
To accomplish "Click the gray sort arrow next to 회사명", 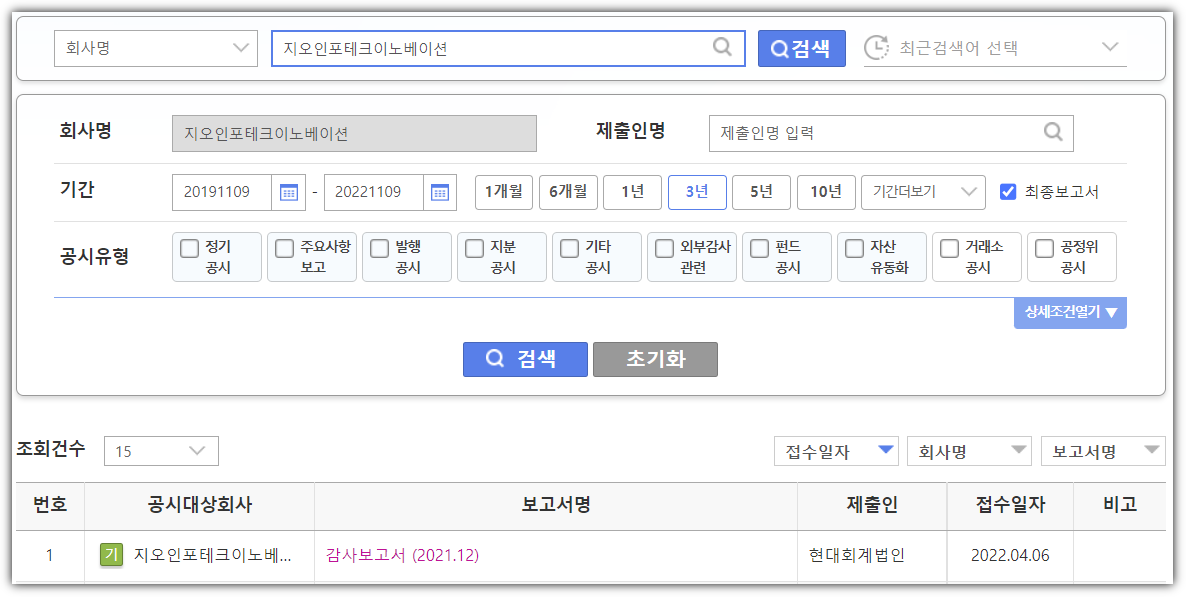I will click(x=1019, y=450).
